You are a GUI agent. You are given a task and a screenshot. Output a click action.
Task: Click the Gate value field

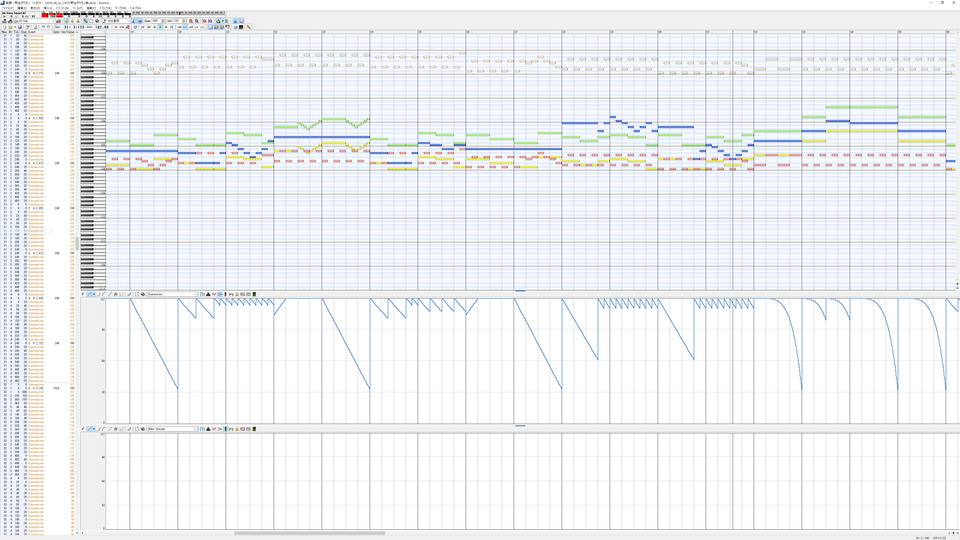157,21
